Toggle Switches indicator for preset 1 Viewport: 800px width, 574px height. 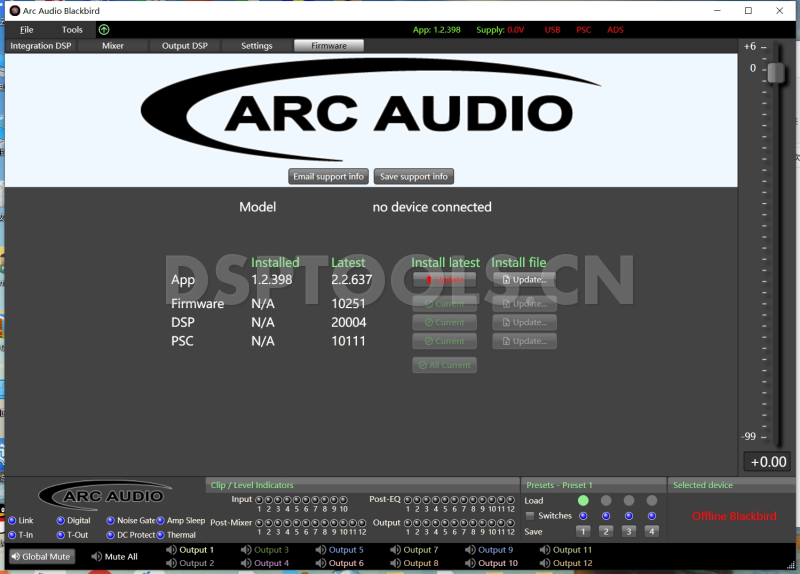tap(583, 516)
